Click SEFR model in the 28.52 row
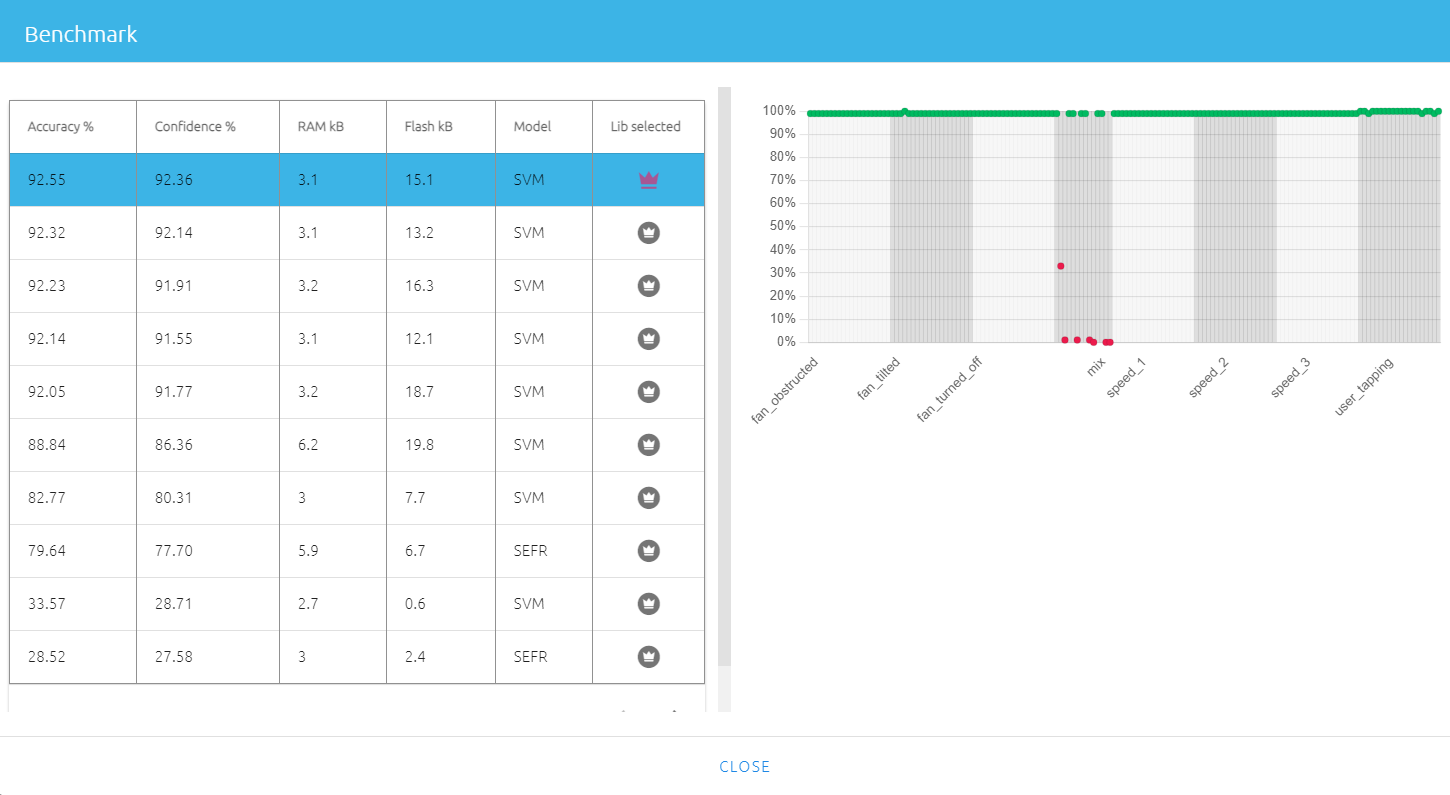 530,657
